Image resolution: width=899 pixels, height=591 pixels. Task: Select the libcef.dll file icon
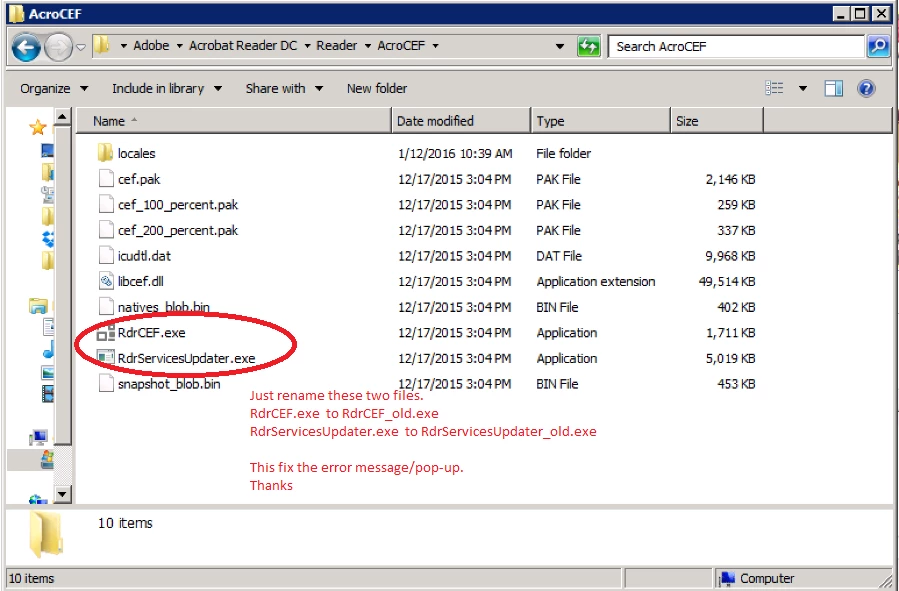106,281
